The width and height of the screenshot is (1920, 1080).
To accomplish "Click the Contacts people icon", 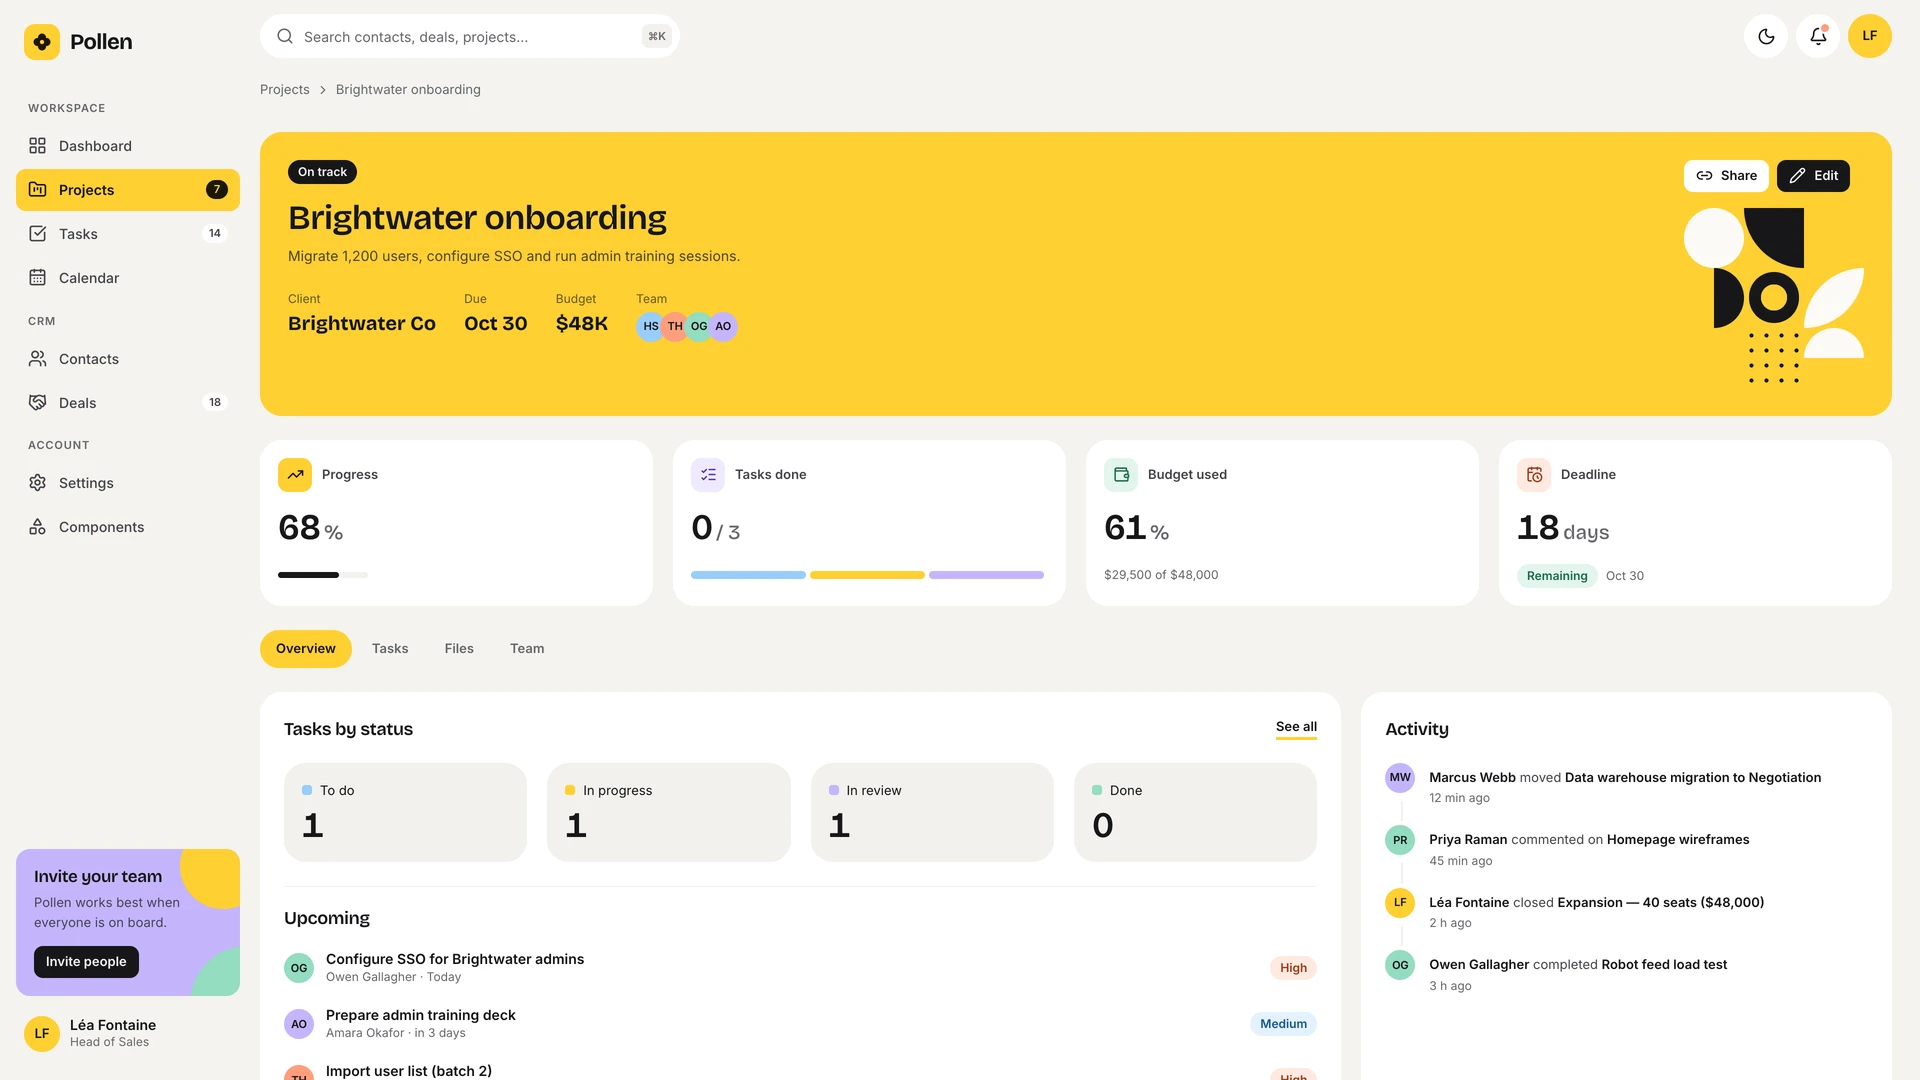I will click(38, 359).
